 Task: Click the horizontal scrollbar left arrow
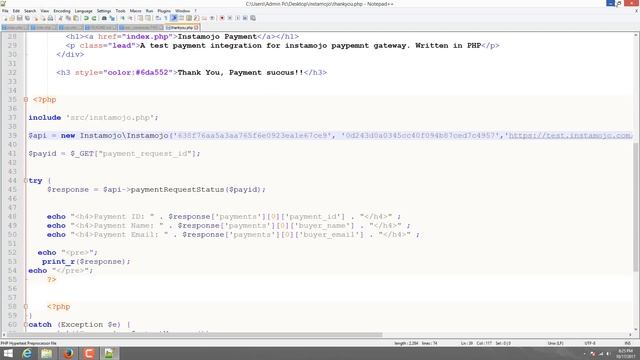click(x=4, y=335)
